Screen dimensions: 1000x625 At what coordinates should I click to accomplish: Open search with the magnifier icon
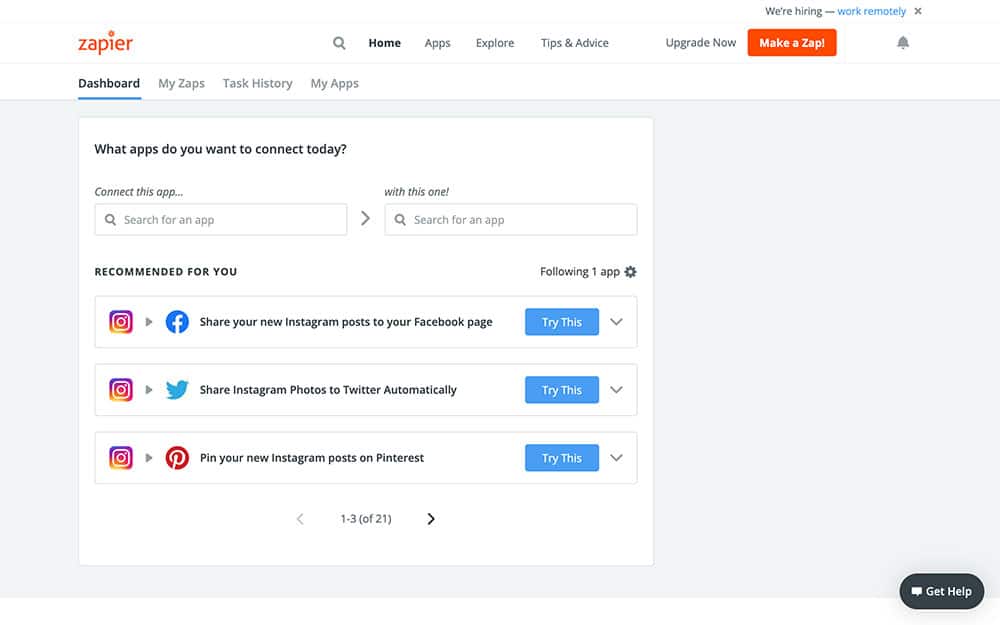point(339,43)
